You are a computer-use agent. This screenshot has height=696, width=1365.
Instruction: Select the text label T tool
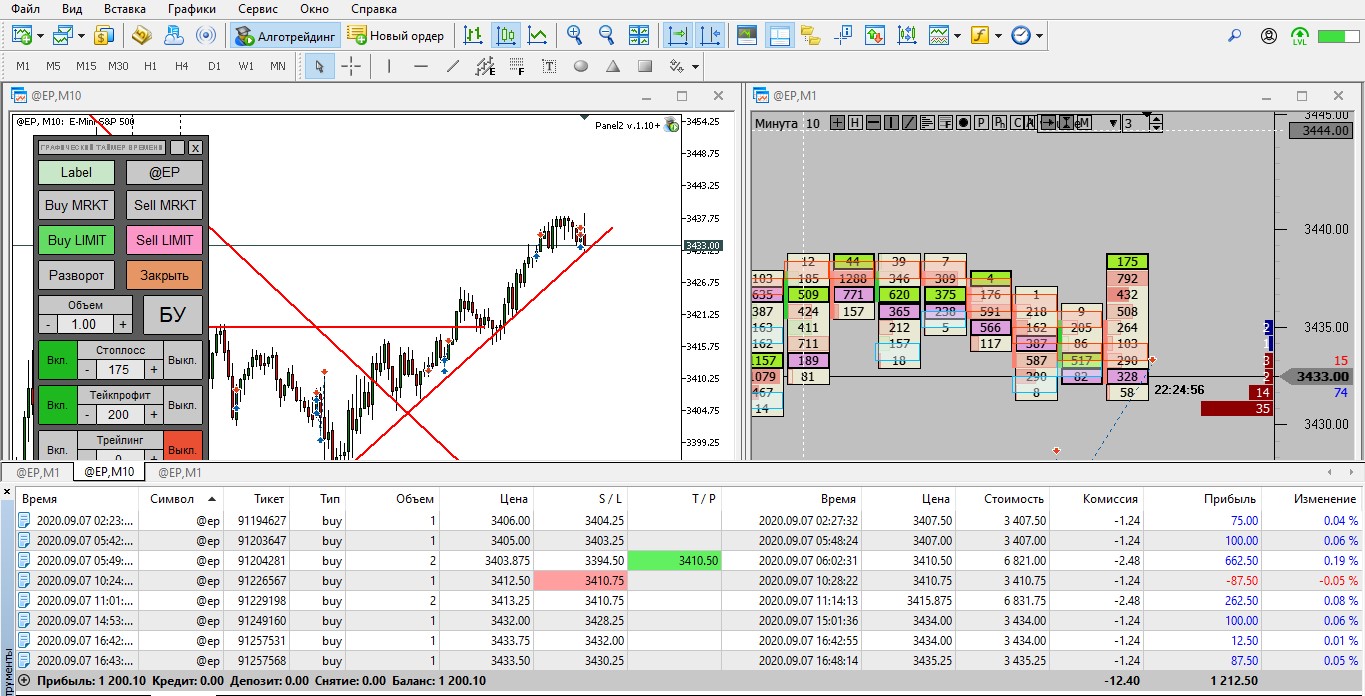549,66
